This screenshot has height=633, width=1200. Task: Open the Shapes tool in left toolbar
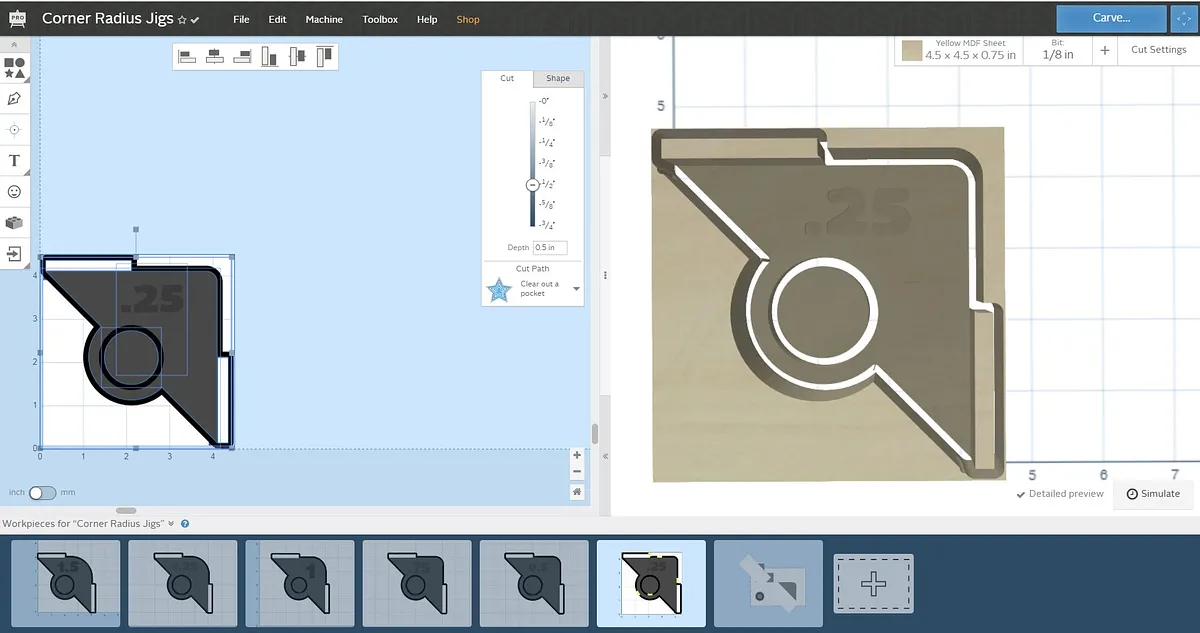pos(14,68)
